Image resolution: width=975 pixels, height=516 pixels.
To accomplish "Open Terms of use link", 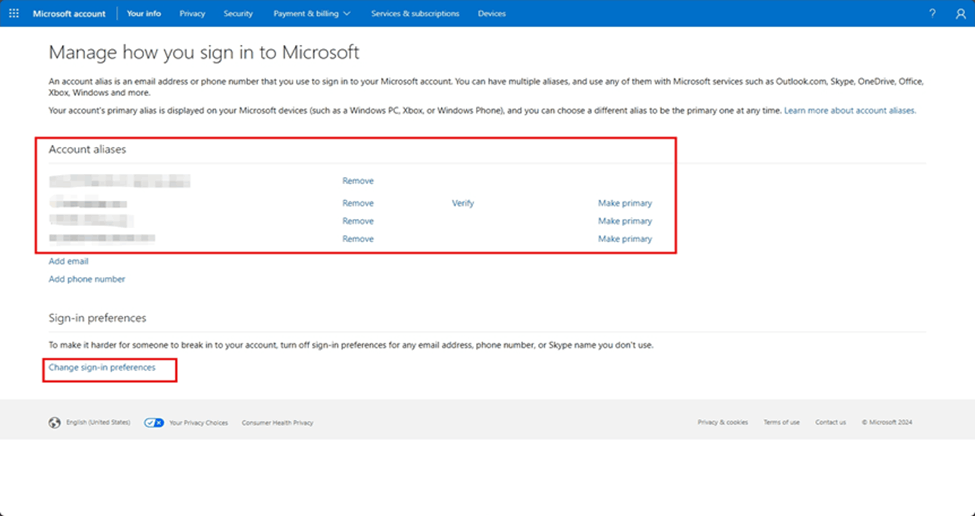I will point(782,422).
